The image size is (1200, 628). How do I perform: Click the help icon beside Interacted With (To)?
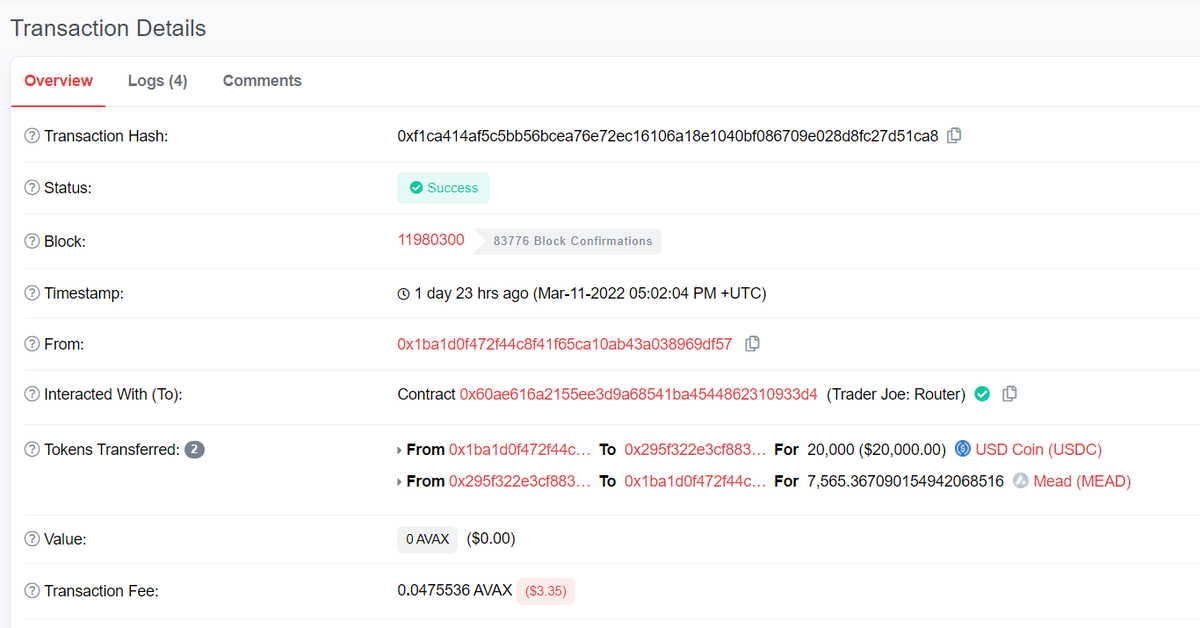(32, 395)
